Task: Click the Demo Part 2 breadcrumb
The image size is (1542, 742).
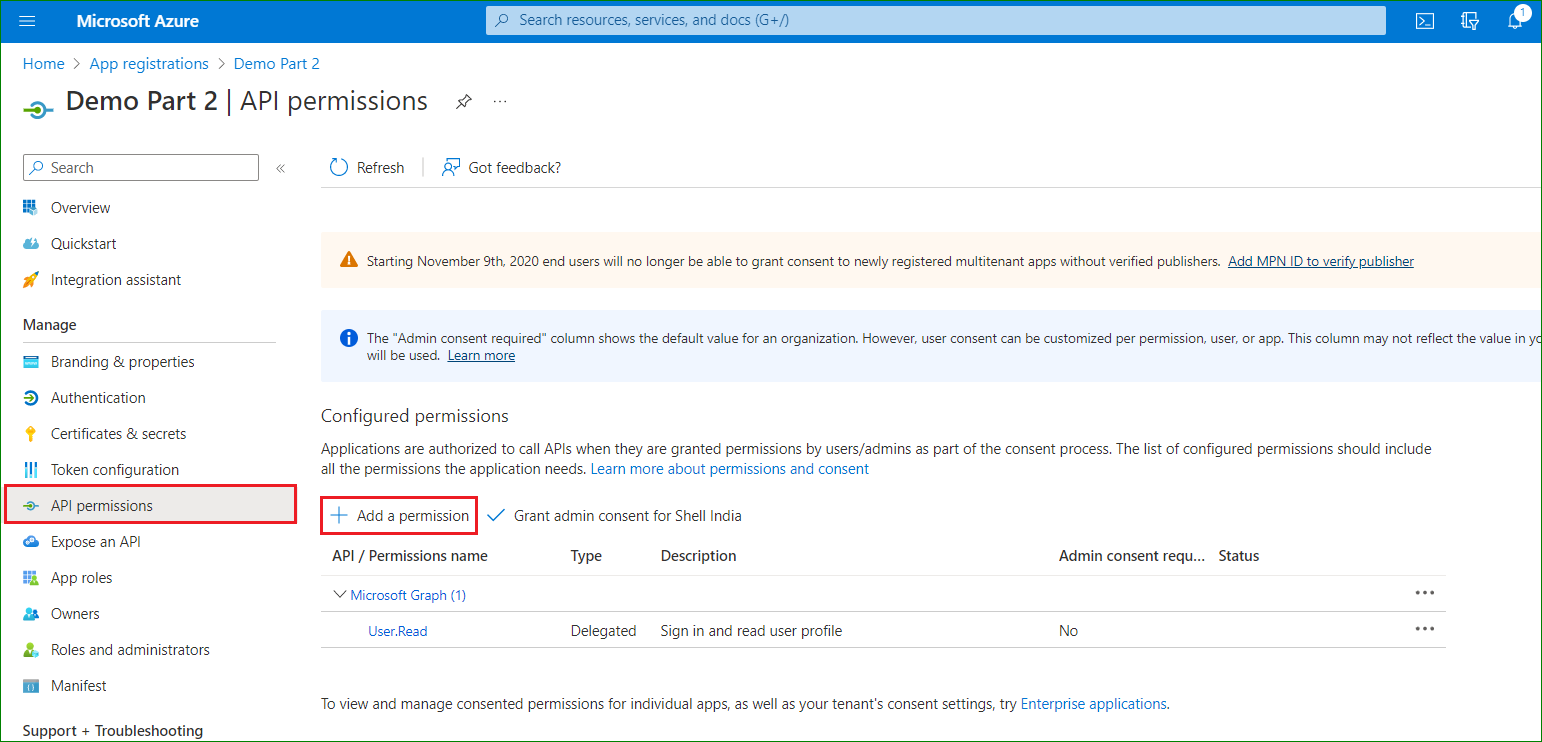Action: click(277, 63)
